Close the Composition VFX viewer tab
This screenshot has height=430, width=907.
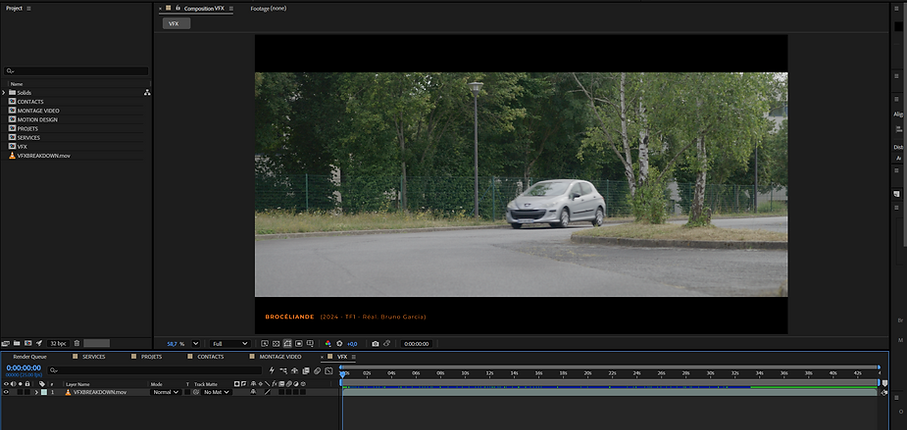click(x=161, y=9)
